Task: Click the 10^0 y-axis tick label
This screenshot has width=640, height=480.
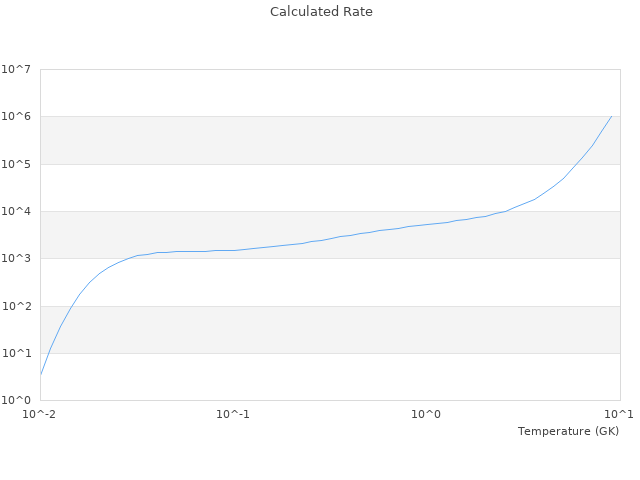Action: pyautogui.click(x=16, y=401)
